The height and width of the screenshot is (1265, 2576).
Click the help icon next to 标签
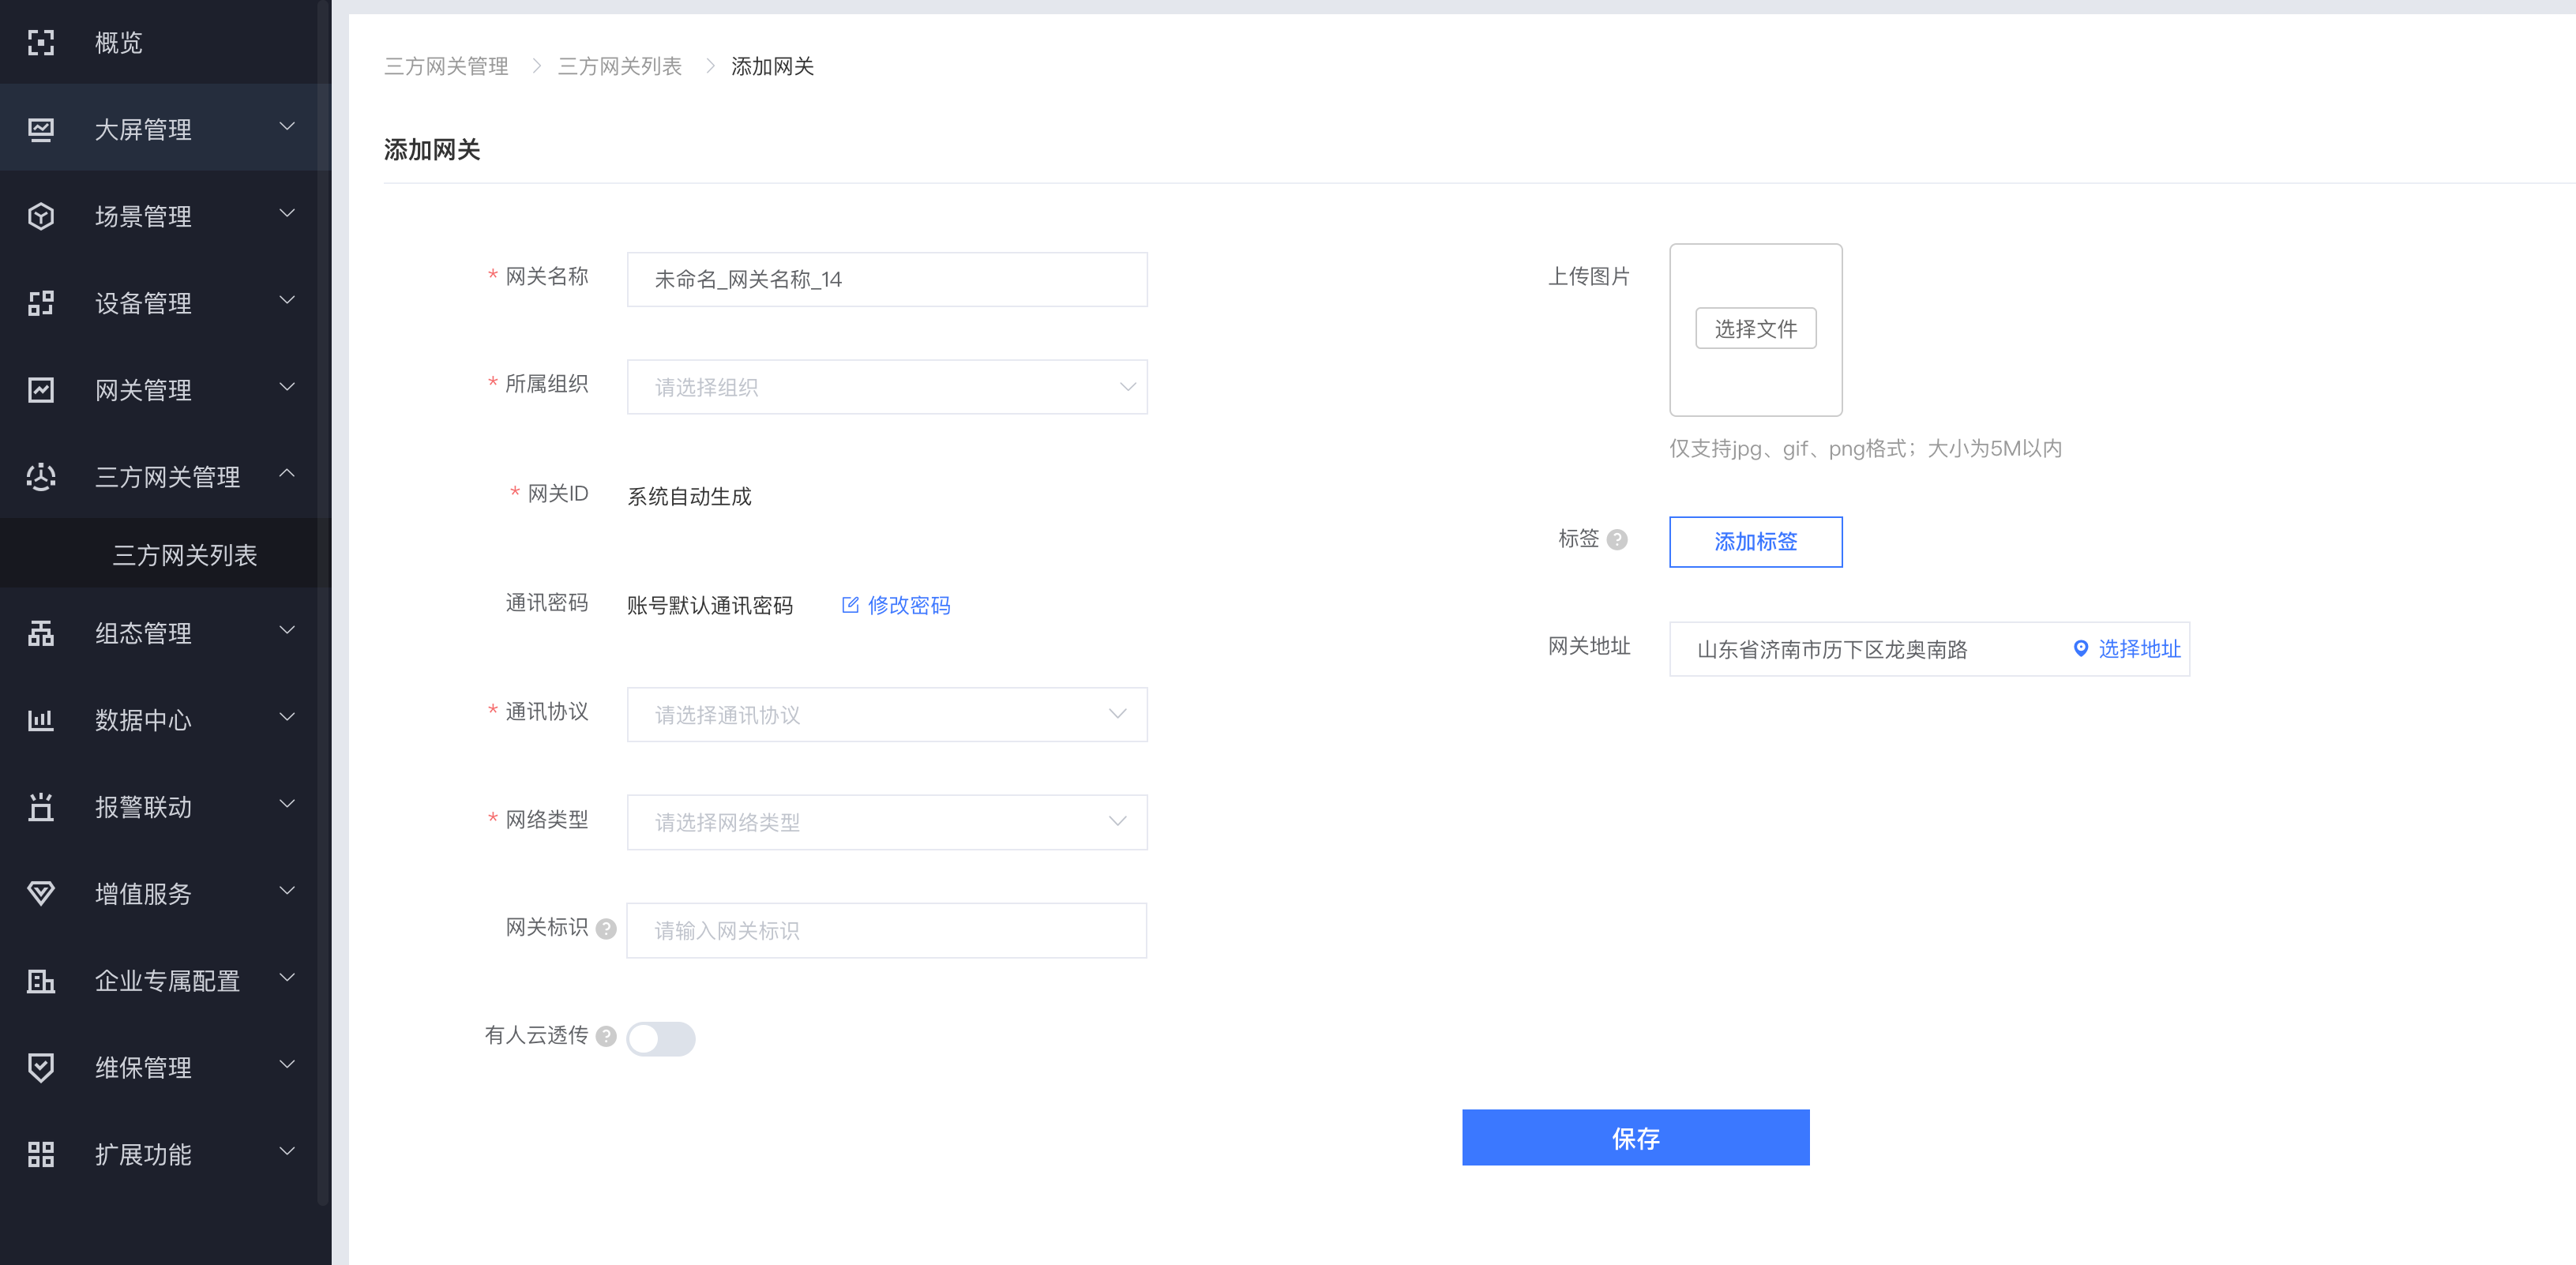[1617, 540]
